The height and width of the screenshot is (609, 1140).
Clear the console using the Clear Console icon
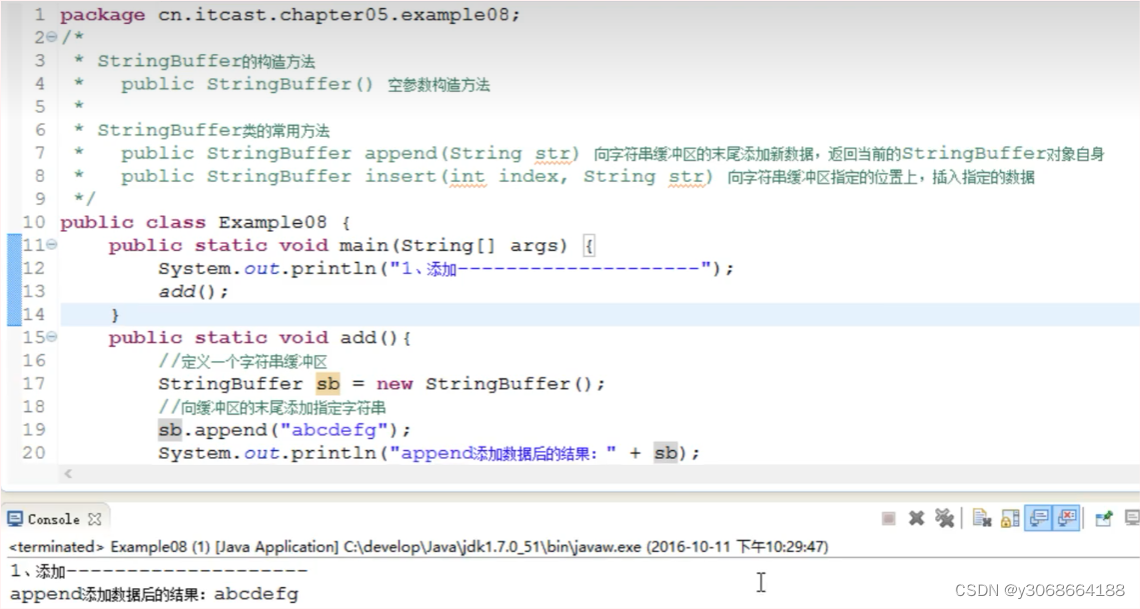click(x=981, y=518)
